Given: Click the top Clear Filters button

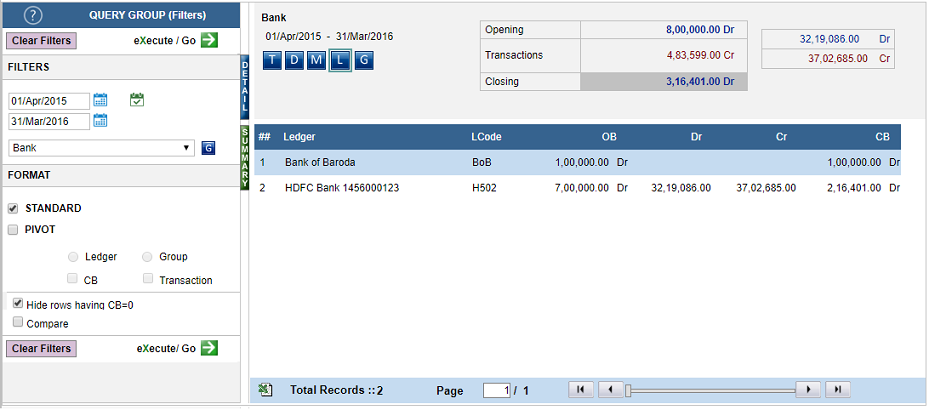Looking at the screenshot, I should [41, 40].
